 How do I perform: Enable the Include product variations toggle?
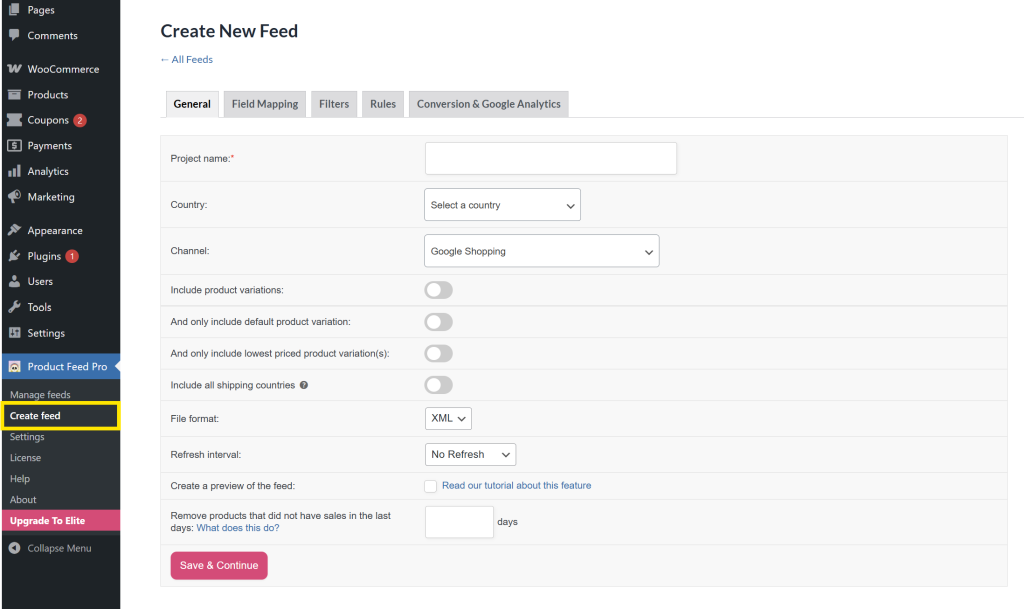[x=438, y=289]
